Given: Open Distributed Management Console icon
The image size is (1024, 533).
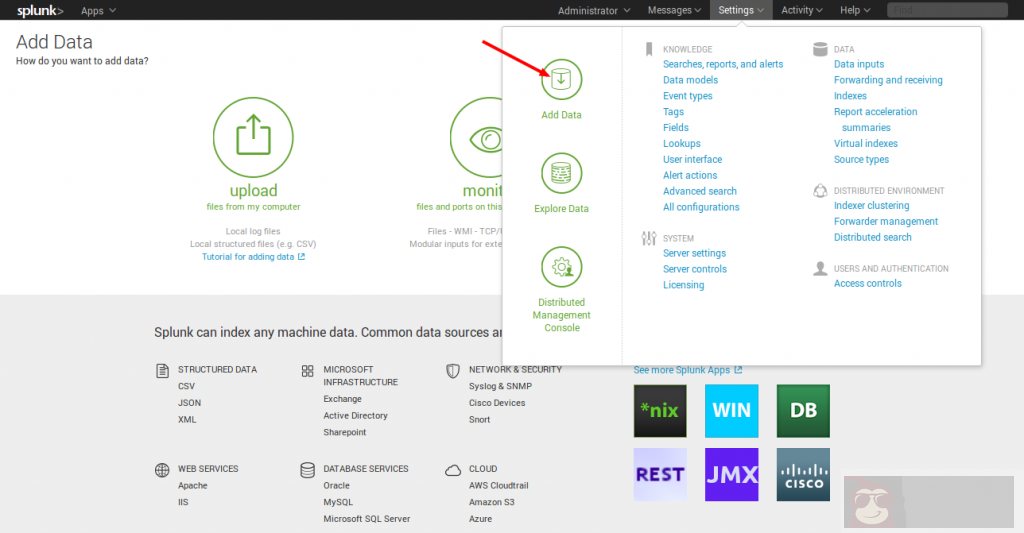Looking at the screenshot, I should coord(561,267).
